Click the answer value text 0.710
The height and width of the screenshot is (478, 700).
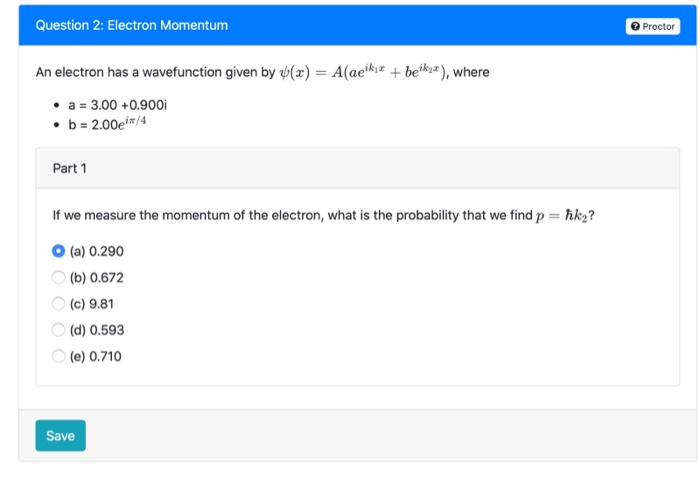pyautogui.click(x=105, y=355)
